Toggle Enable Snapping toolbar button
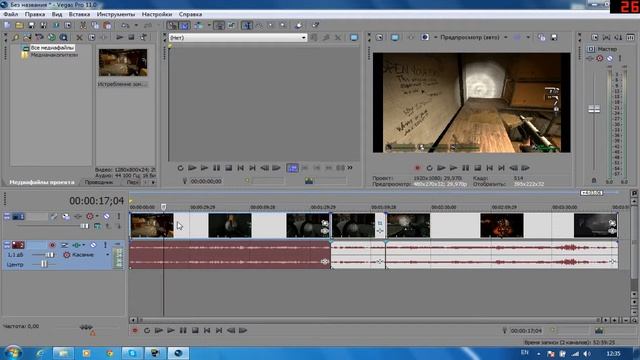Screen dimensions: 640x360 pyautogui.click(x=172, y=25)
